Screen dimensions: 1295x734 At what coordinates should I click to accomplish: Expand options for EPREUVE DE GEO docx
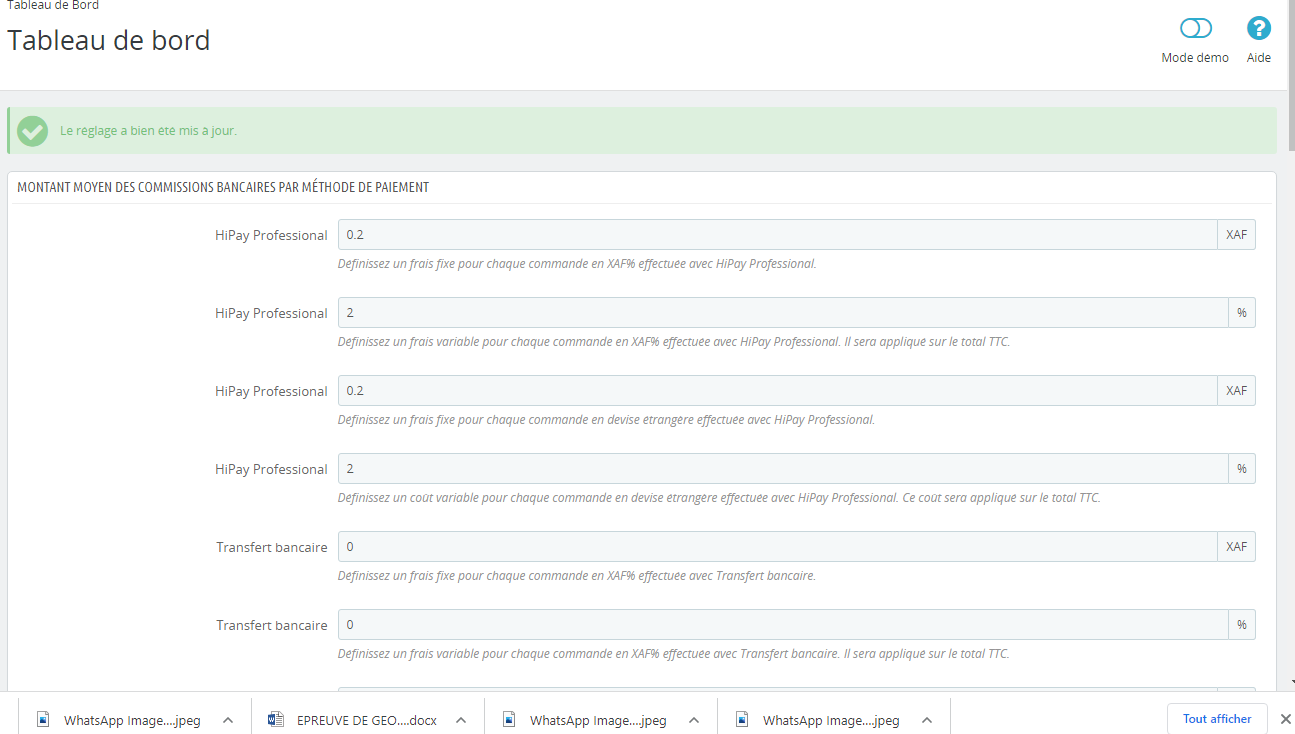[461, 720]
